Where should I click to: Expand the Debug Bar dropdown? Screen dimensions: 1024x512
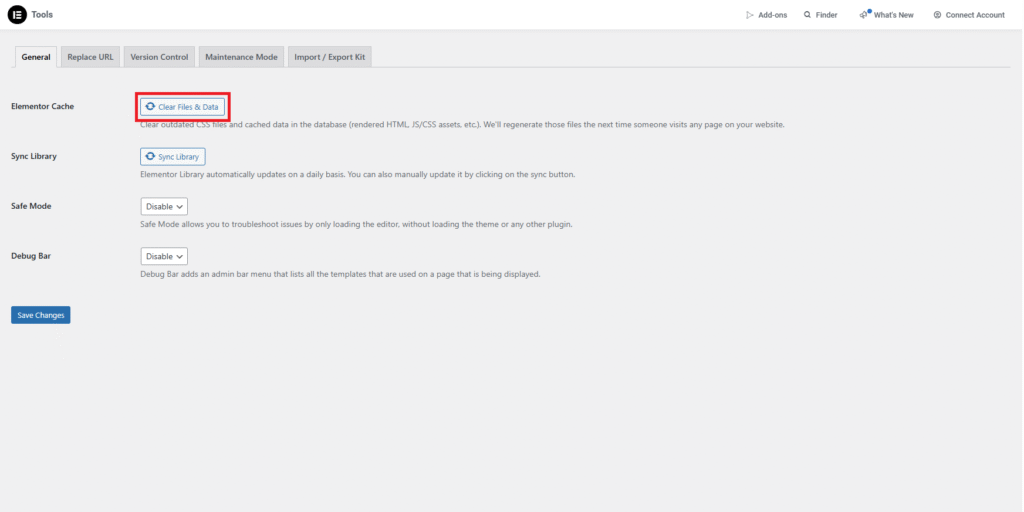point(164,256)
